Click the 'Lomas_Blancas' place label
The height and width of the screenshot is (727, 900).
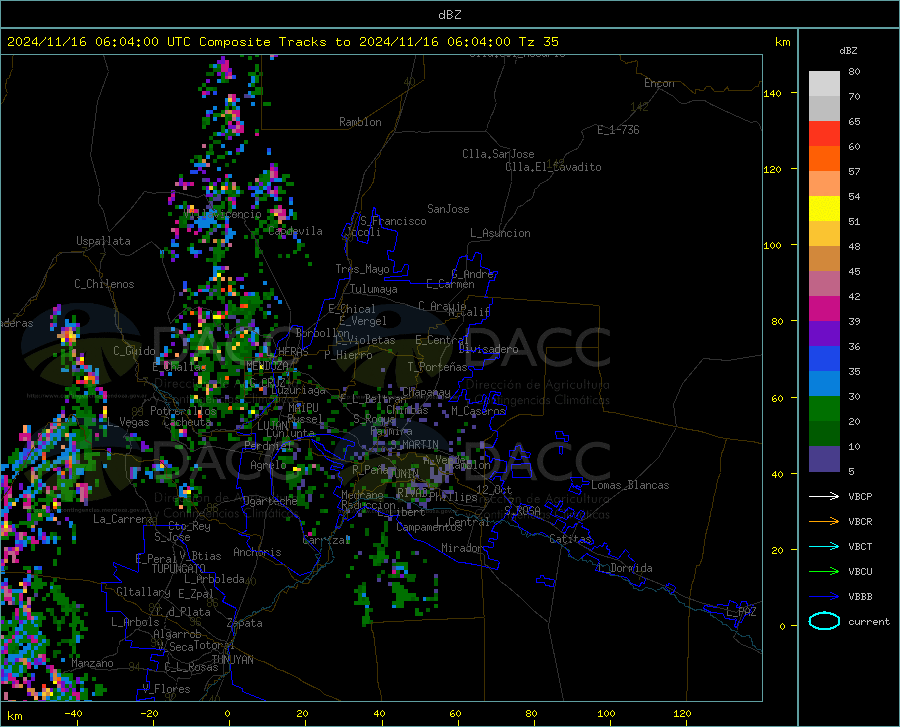[x=630, y=485]
